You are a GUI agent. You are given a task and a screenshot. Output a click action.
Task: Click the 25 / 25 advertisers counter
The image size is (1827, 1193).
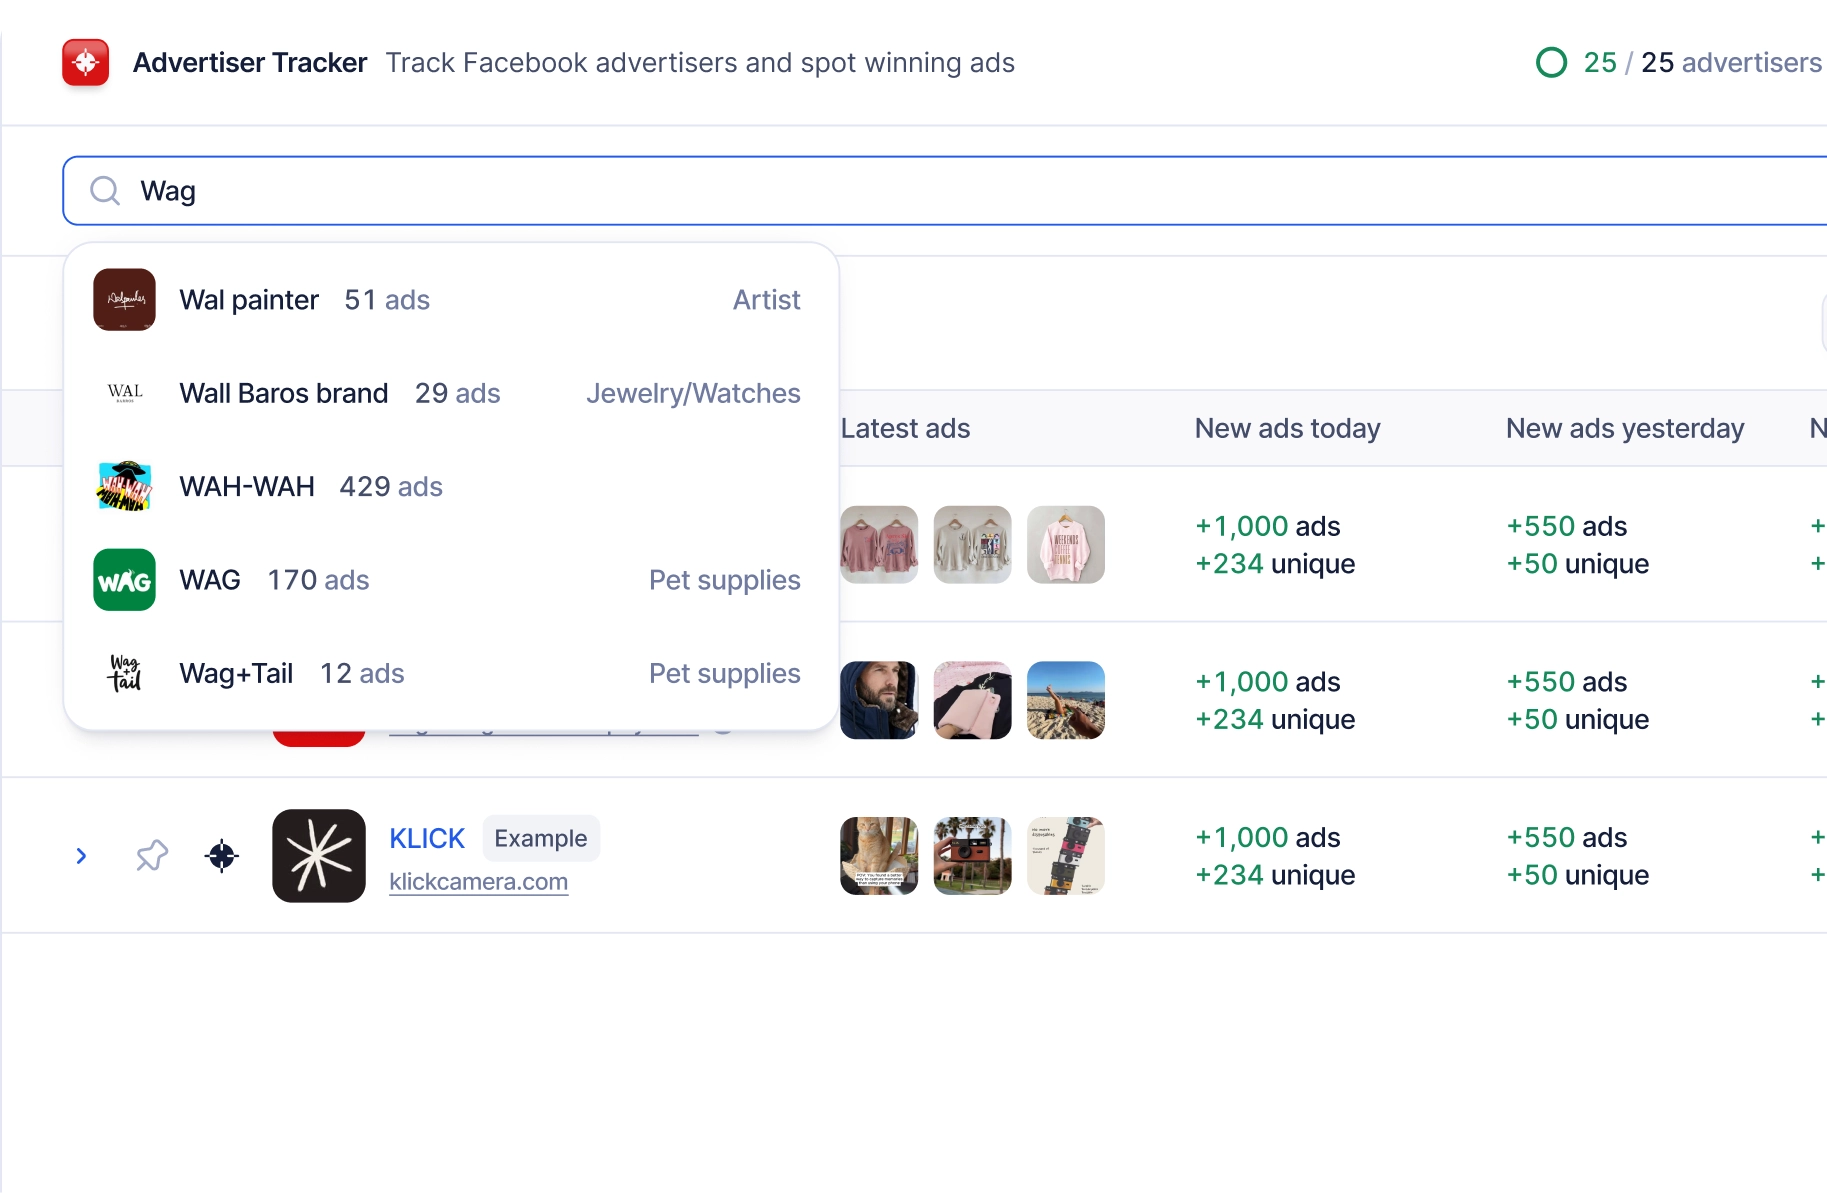(x=1703, y=62)
